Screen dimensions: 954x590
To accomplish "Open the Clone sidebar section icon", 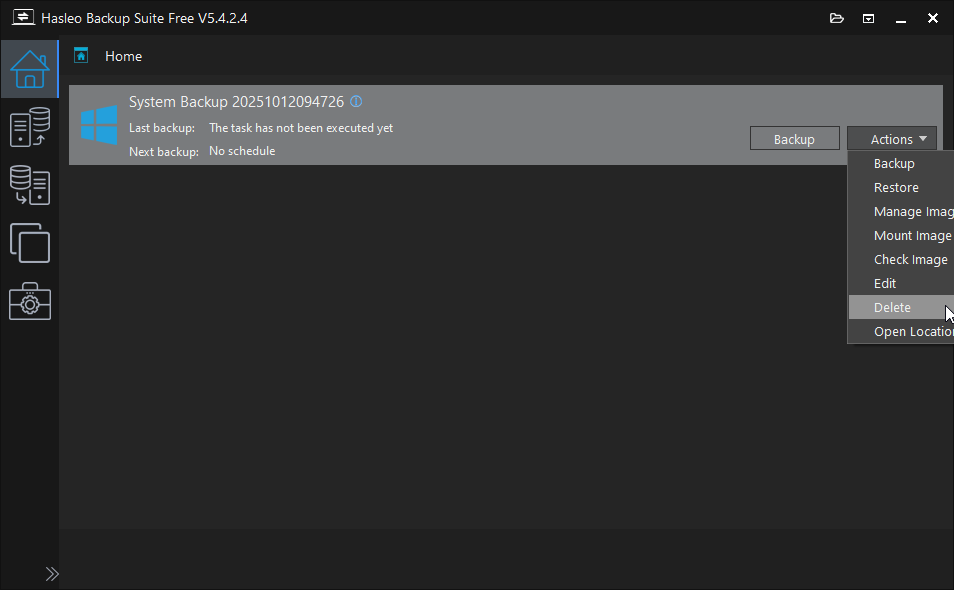I will tap(29, 243).
